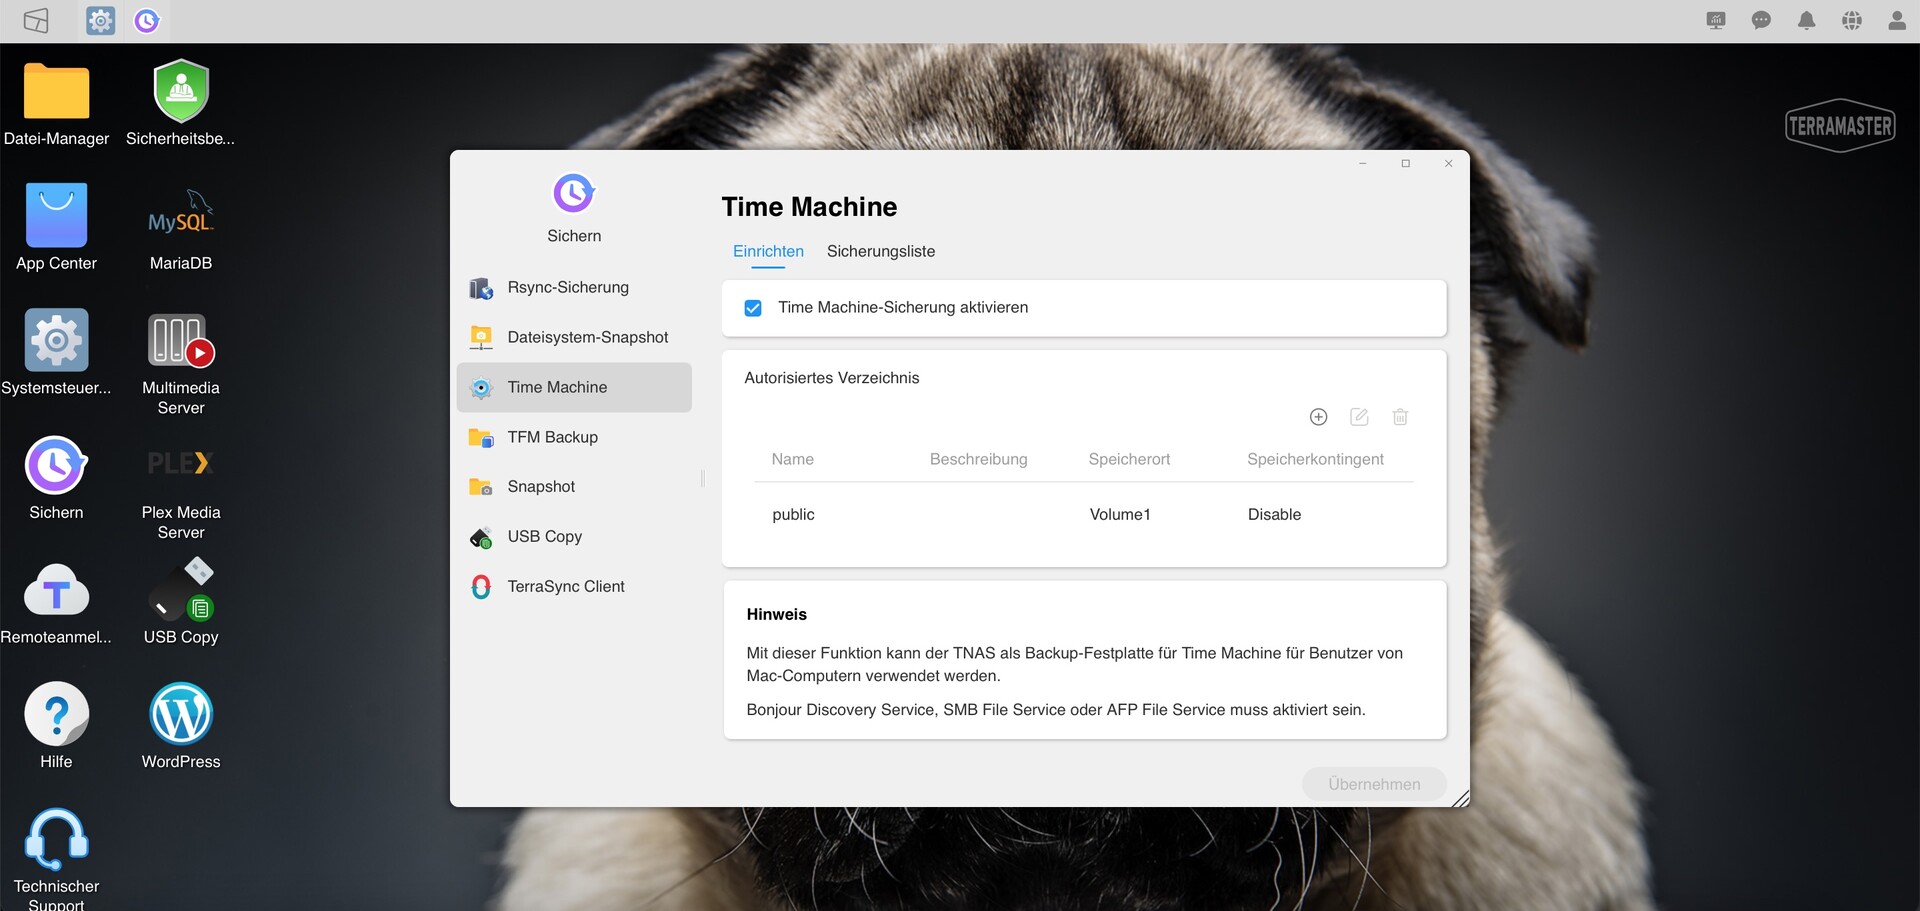Select the public directory row

pos(1083,515)
